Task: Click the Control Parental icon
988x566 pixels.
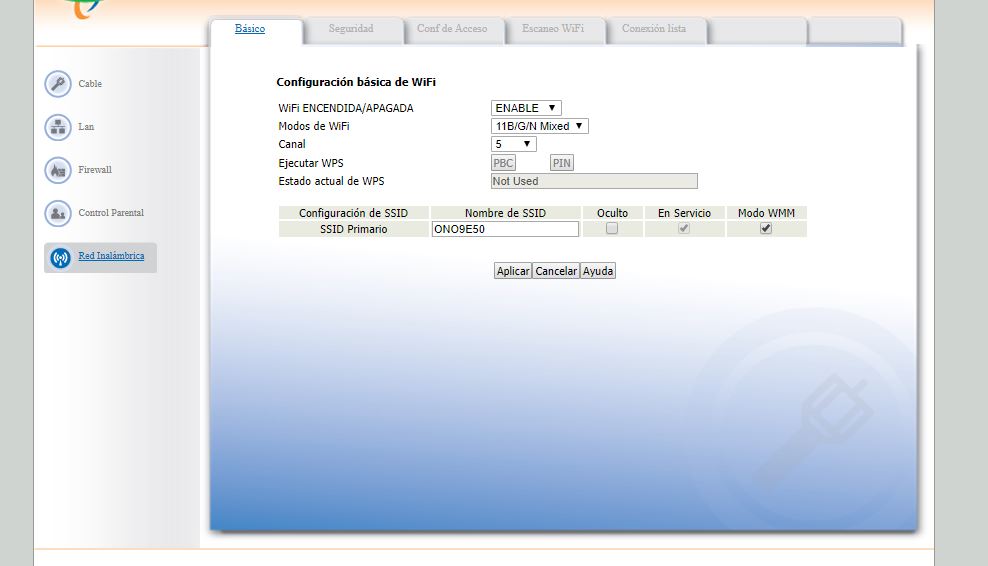Action: 58,213
